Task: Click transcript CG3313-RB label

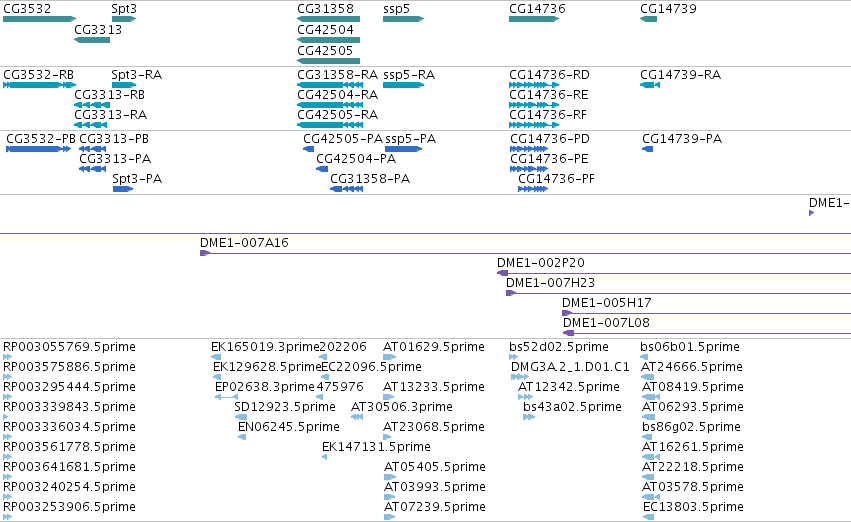Action: [x=110, y=95]
